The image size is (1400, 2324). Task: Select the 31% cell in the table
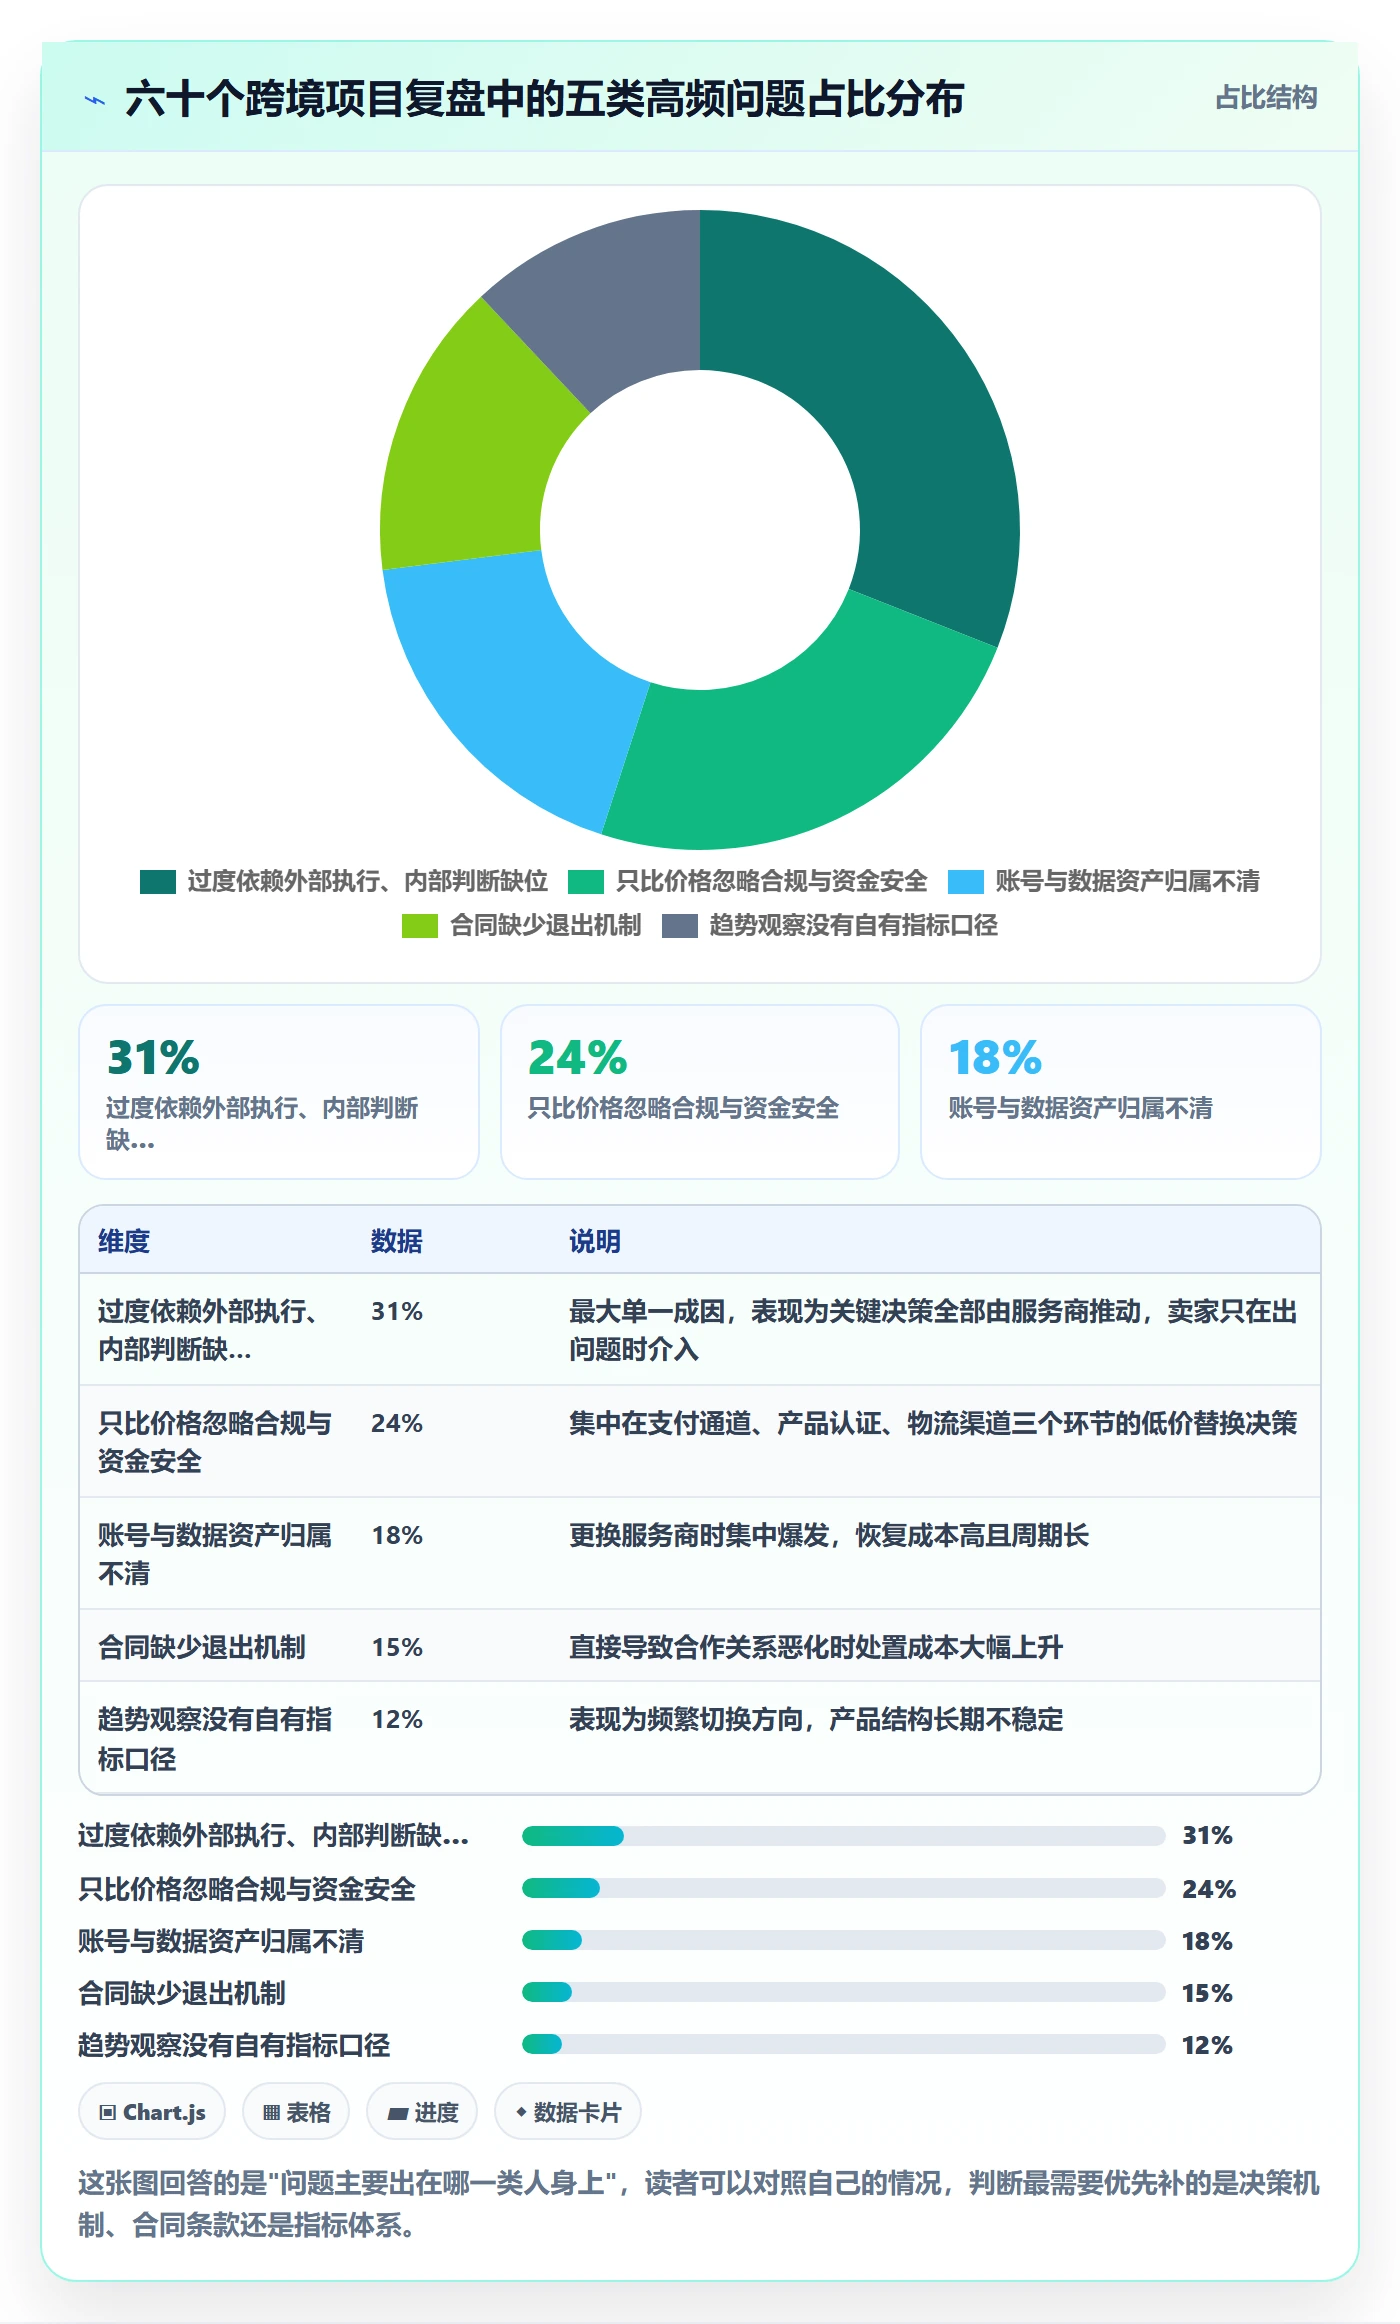(397, 1311)
